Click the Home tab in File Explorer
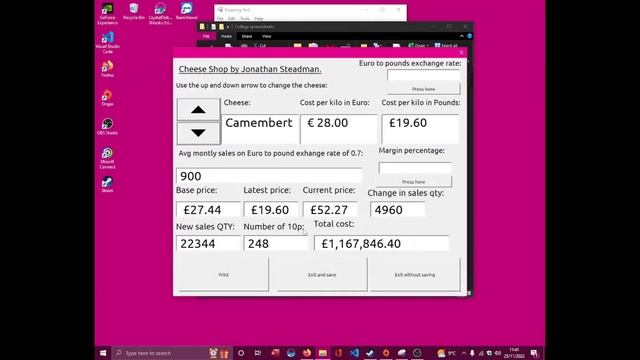Image resolution: width=640 pixels, height=360 pixels. click(x=226, y=36)
